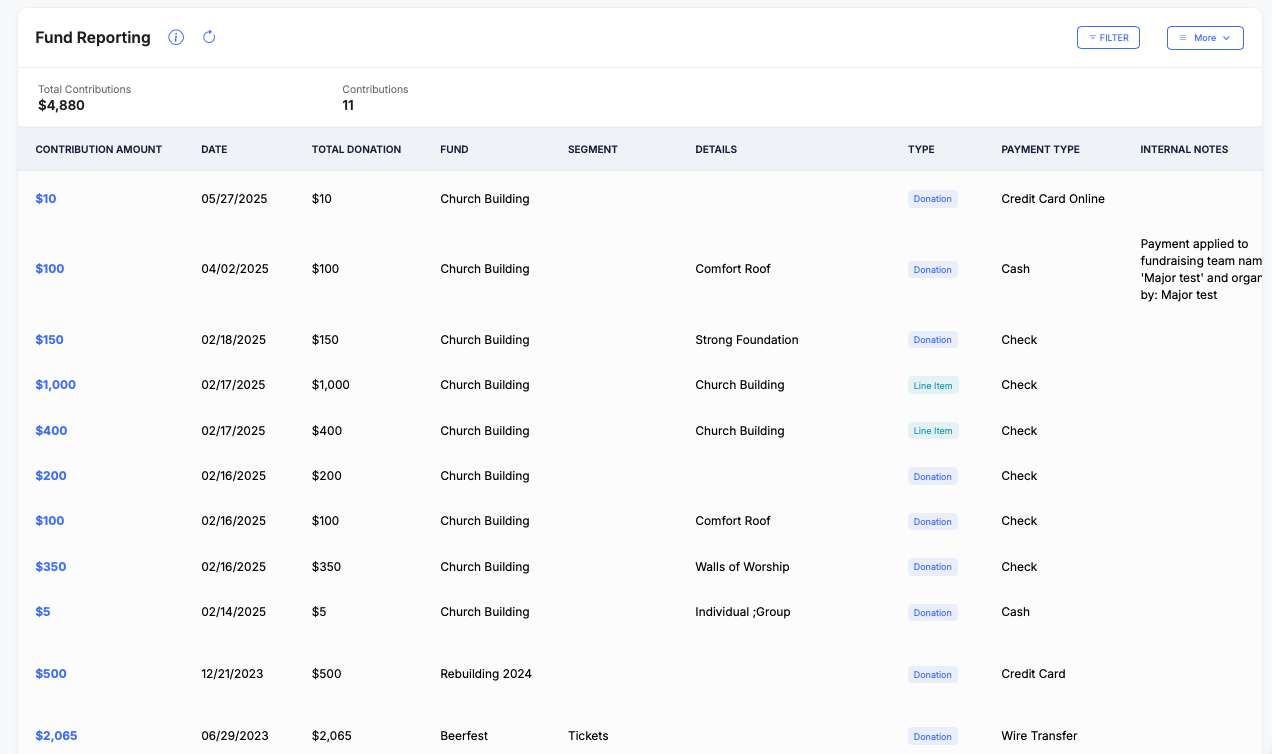Image resolution: width=1272 pixels, height=754 pixels.
Task: Click the Fund Reporting title
Action: click(93, 38)
